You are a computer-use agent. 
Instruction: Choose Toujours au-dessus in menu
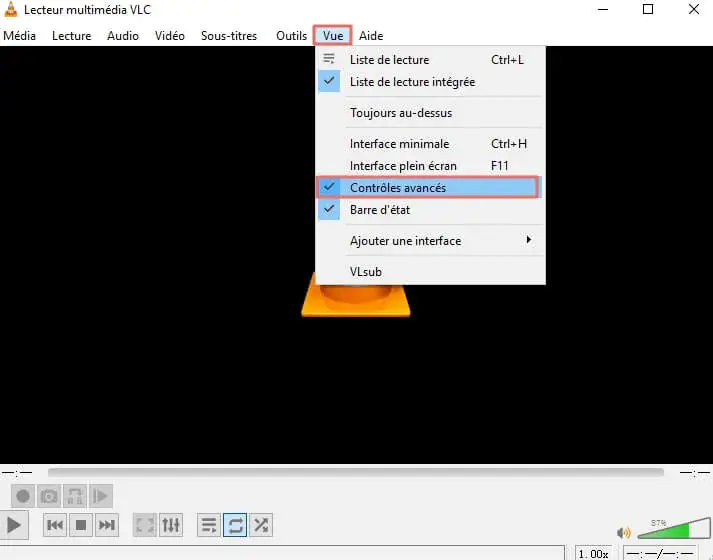coord(401,113)
